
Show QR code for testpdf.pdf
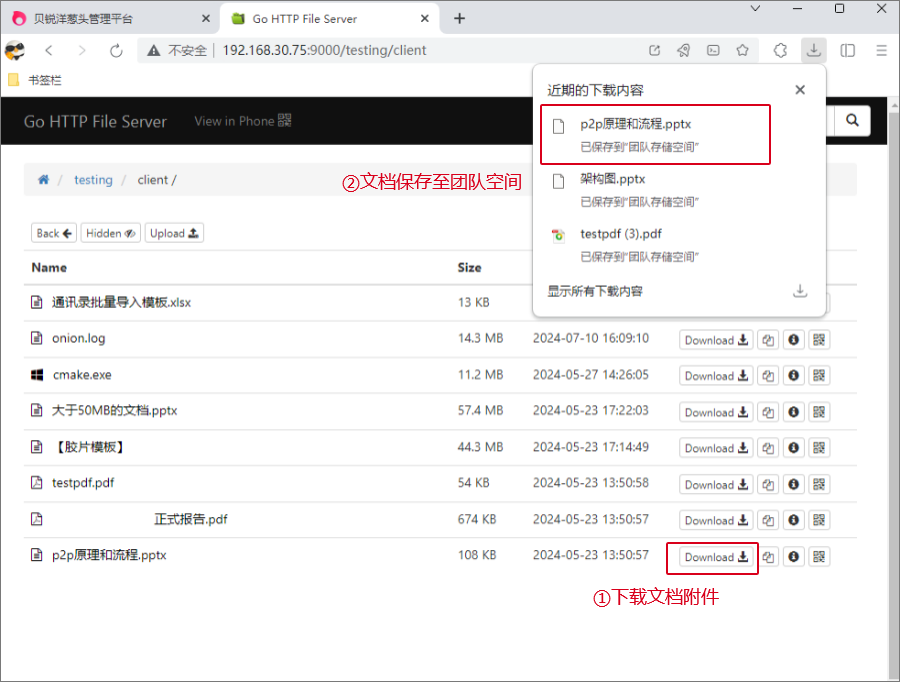click(819, 485)
